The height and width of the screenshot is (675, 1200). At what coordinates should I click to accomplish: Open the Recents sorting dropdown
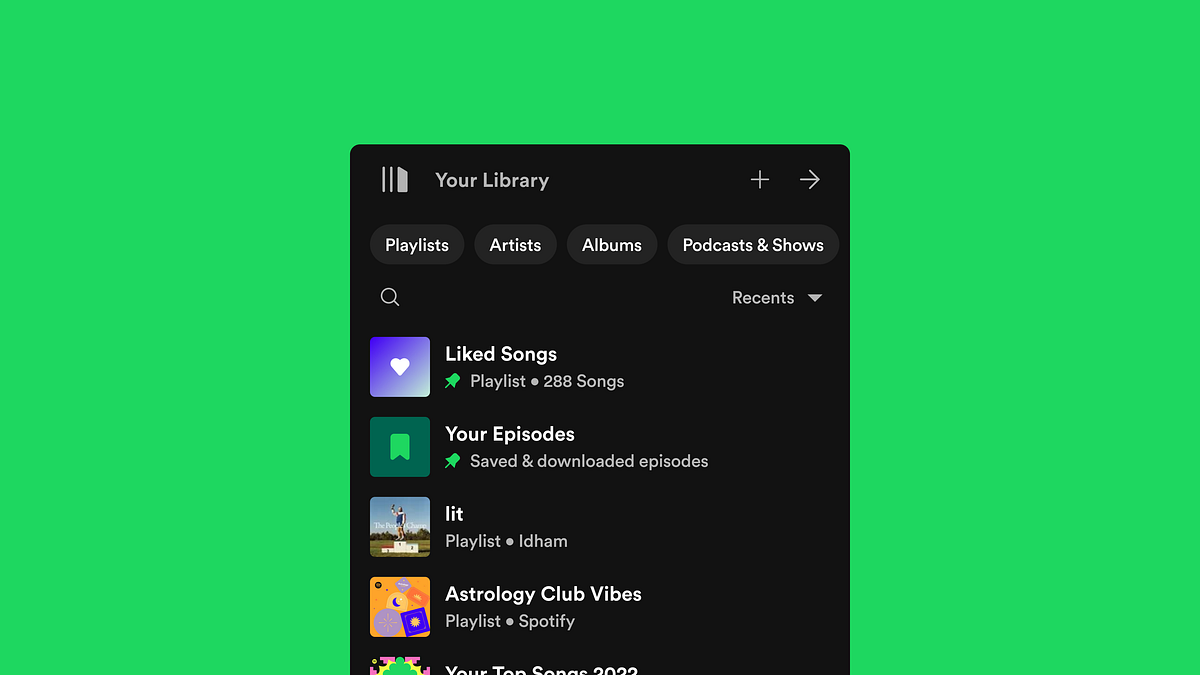click(x=763, y=297)
